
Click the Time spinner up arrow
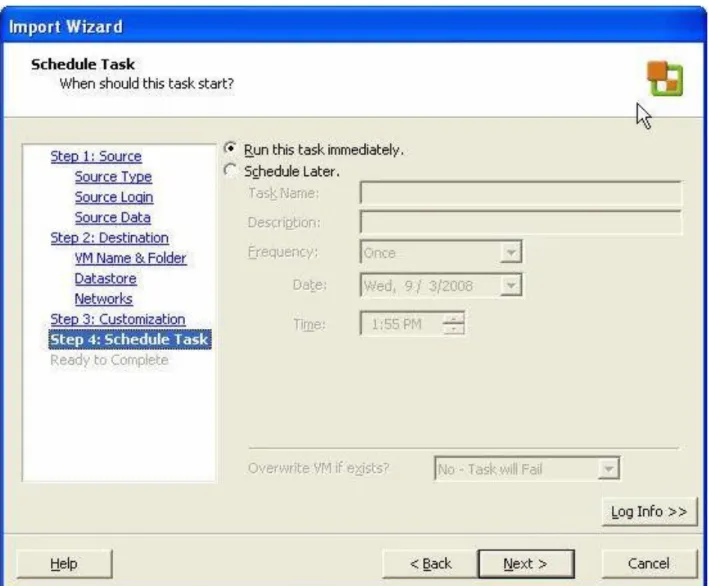(x=453, y=318)
